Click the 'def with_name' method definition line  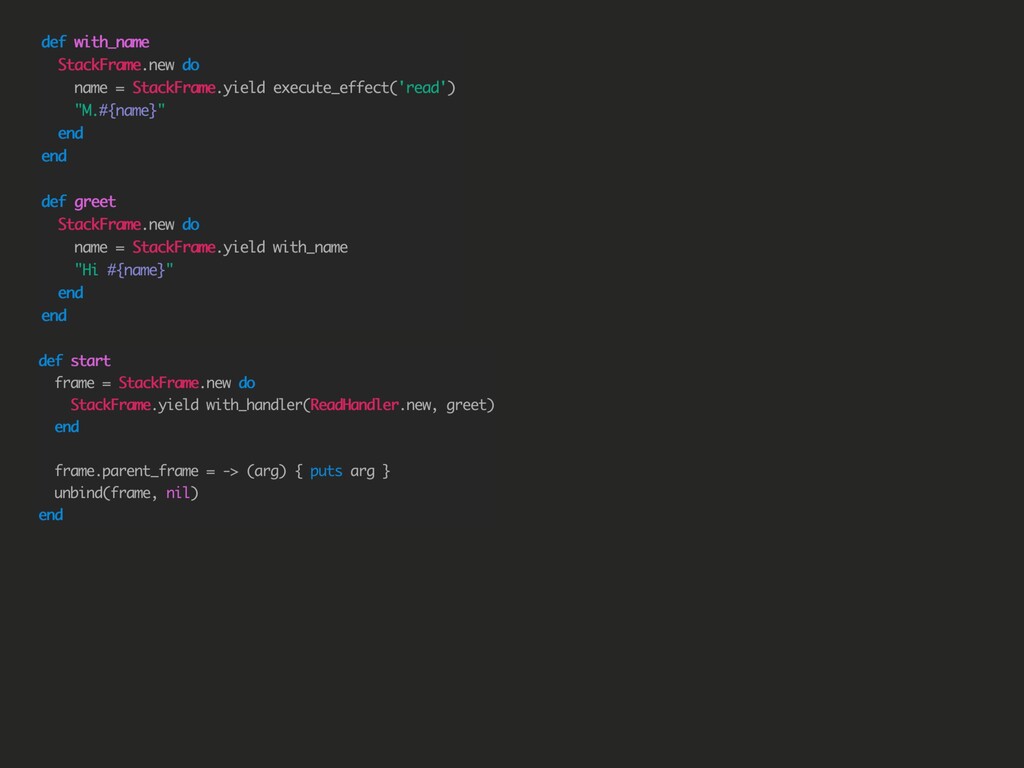[95, 42]
